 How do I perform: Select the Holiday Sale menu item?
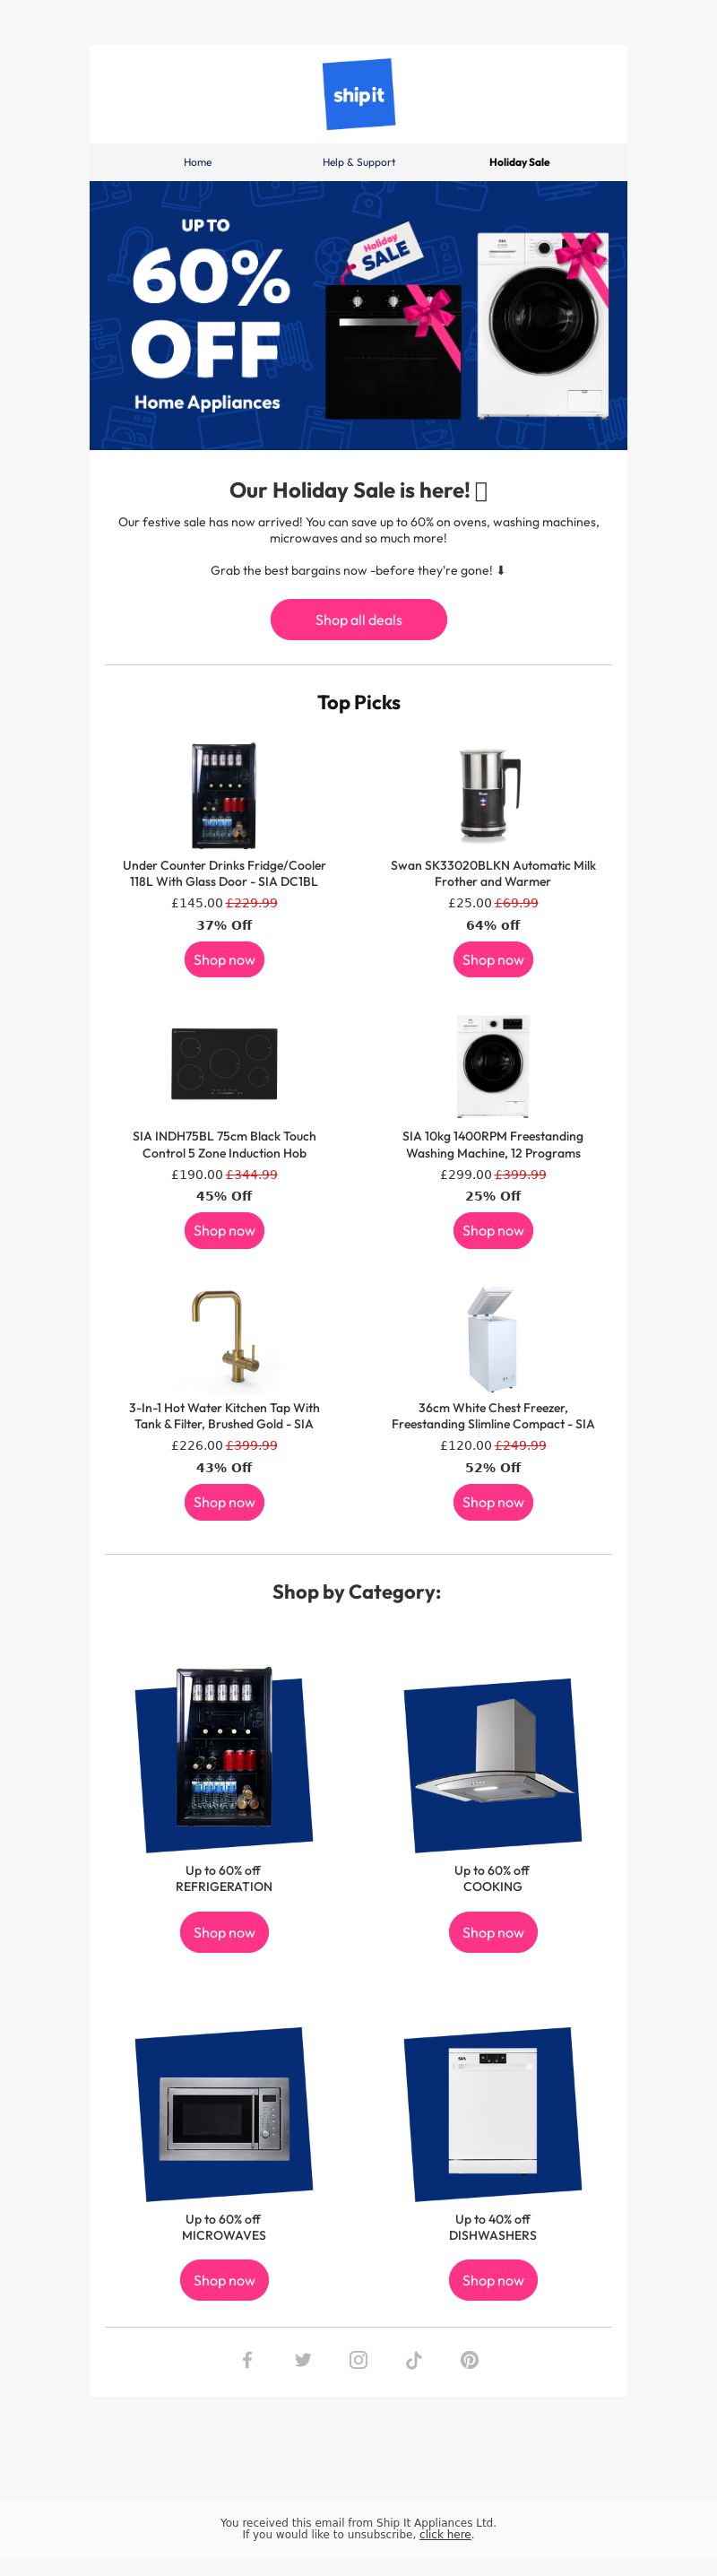click(x=519, y=162)
